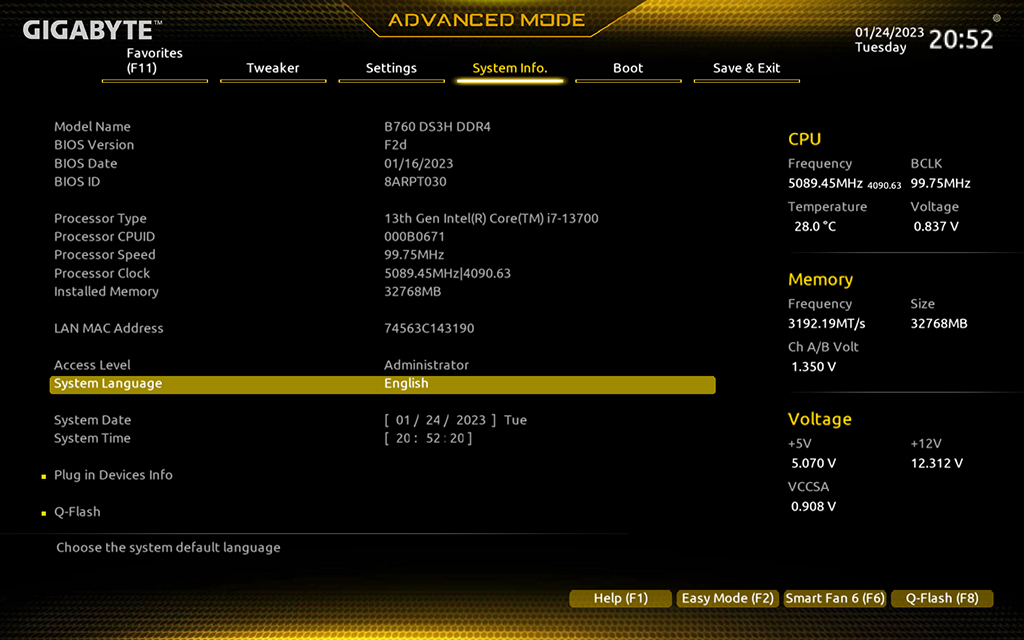
Task: Select the System Info. tab
Action: pos(510,68)
